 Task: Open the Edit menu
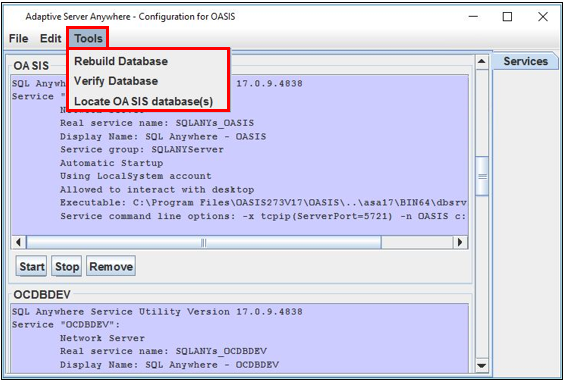51,38
